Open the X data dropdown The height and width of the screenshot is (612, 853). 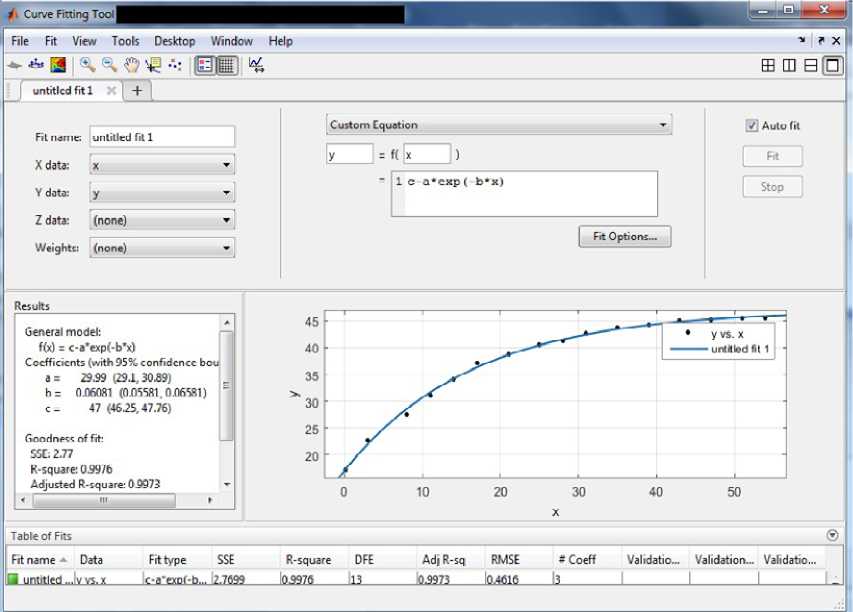click(x=162, y=166)
